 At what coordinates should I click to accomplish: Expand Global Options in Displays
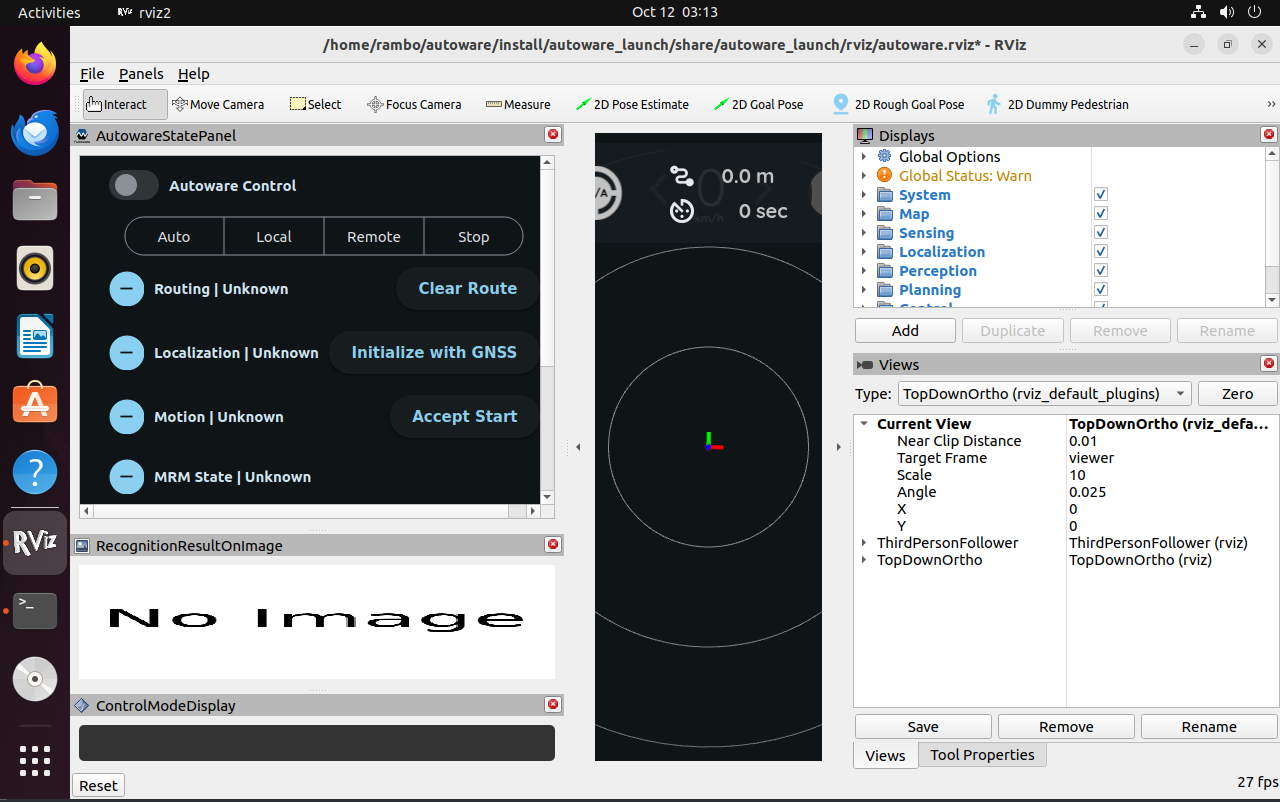click(x=864, y=157)
